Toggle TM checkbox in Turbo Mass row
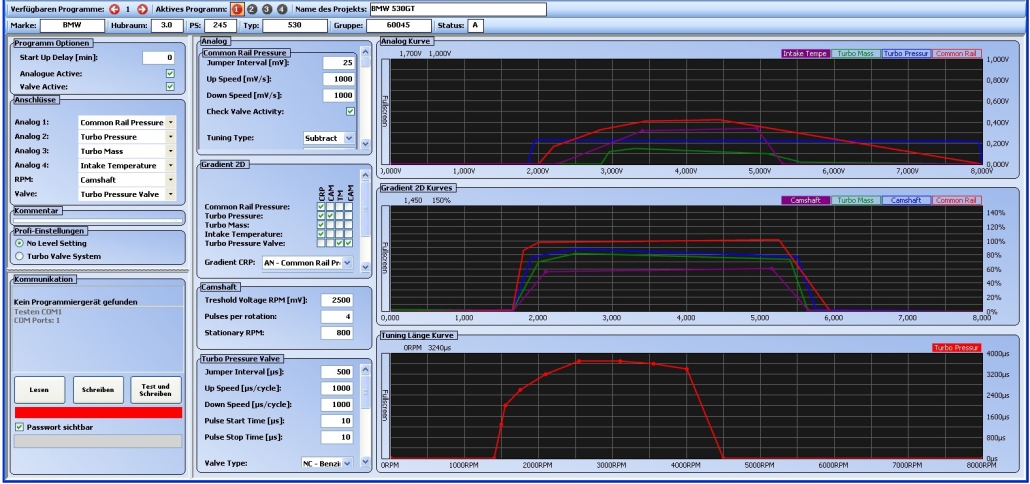Screen dimensions: 1030x484 coord(340,225)
